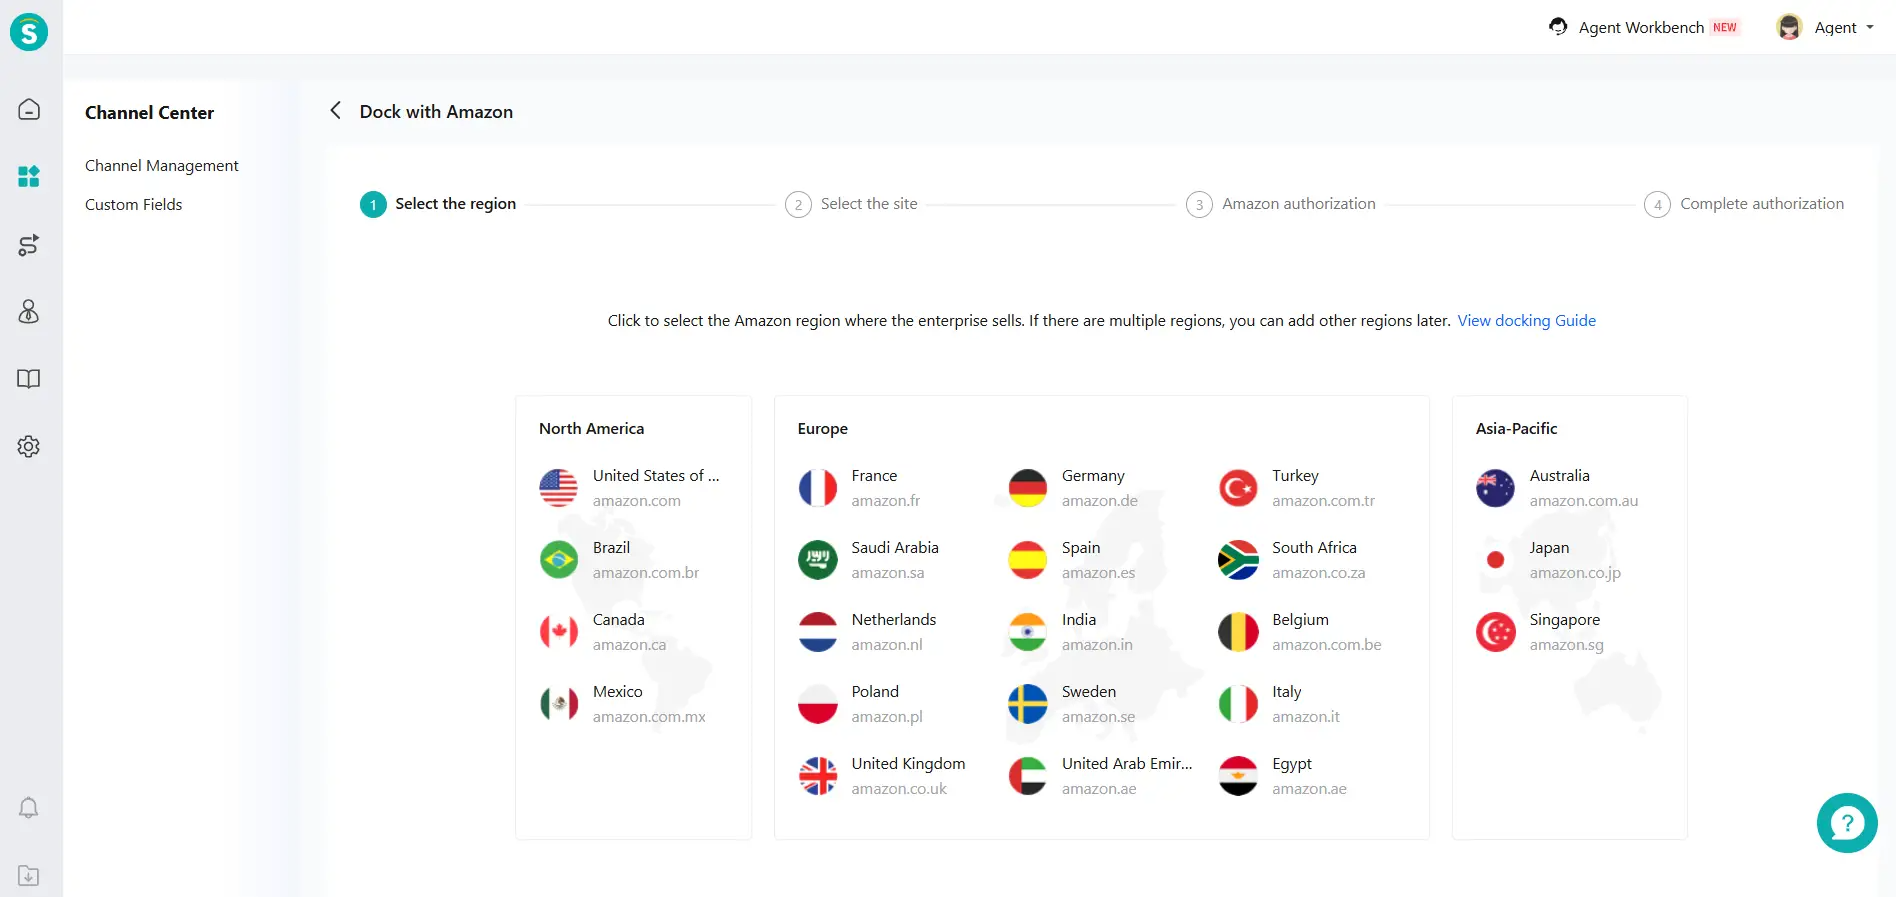Screen dimensions: 1896x897
Task: Select the Germany flag icon
Action: coord(1028,488)
